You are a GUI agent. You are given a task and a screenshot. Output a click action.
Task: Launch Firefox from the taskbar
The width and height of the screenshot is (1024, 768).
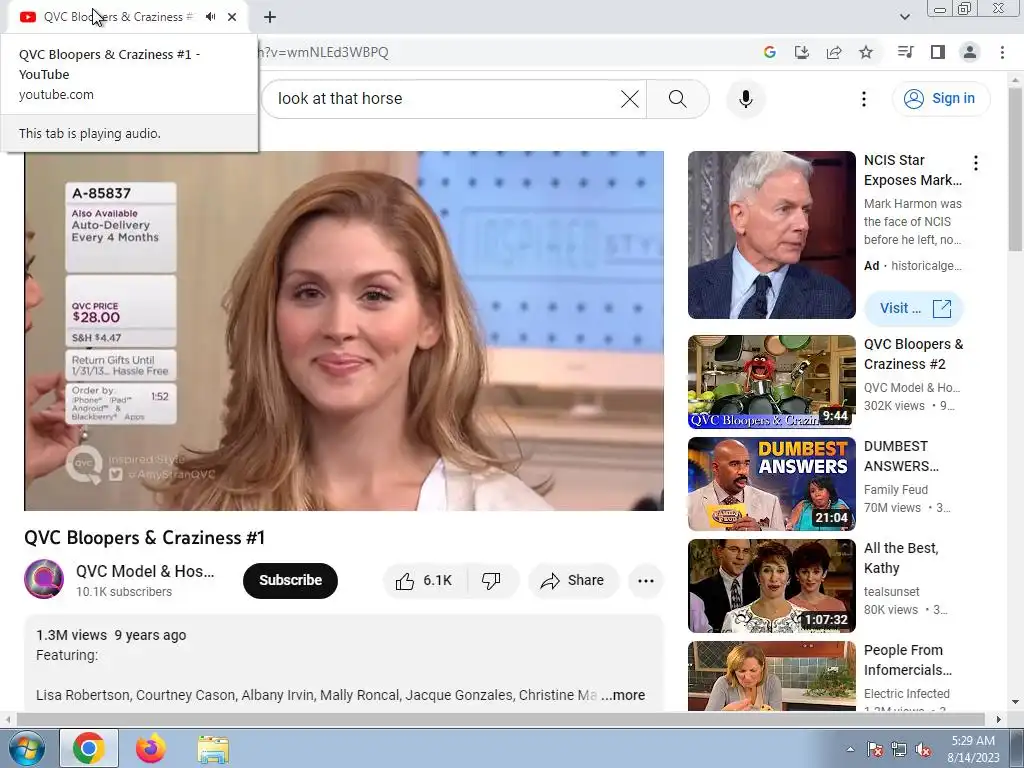coord(151,748)
